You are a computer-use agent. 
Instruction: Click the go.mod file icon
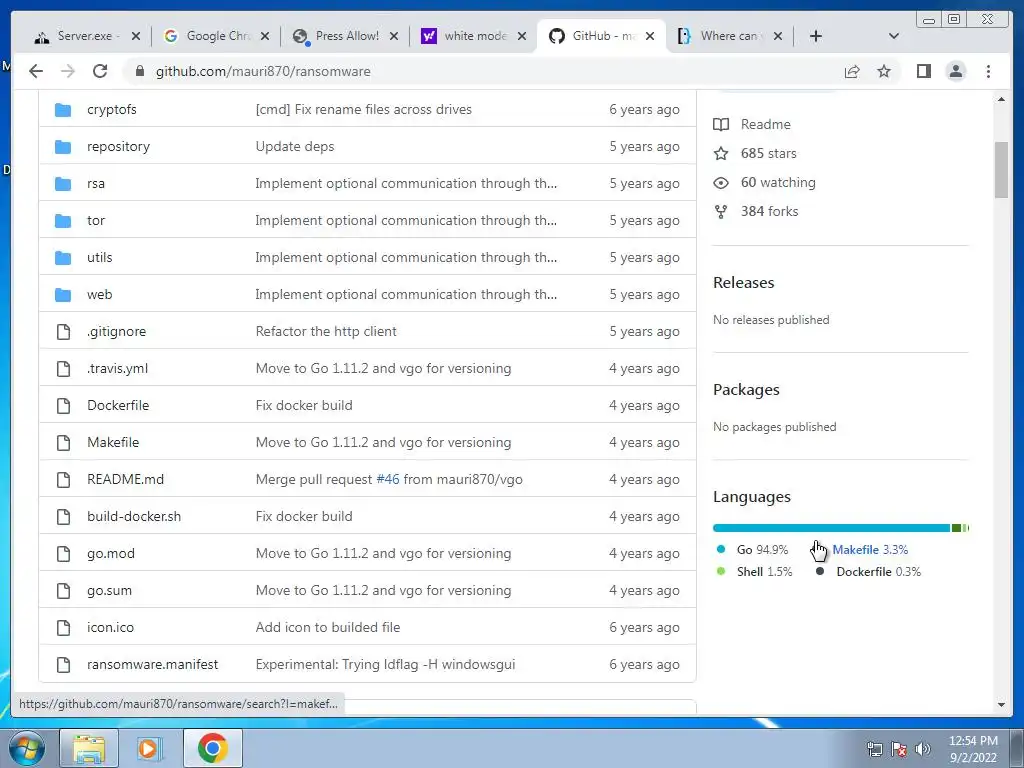pos(63,554)
